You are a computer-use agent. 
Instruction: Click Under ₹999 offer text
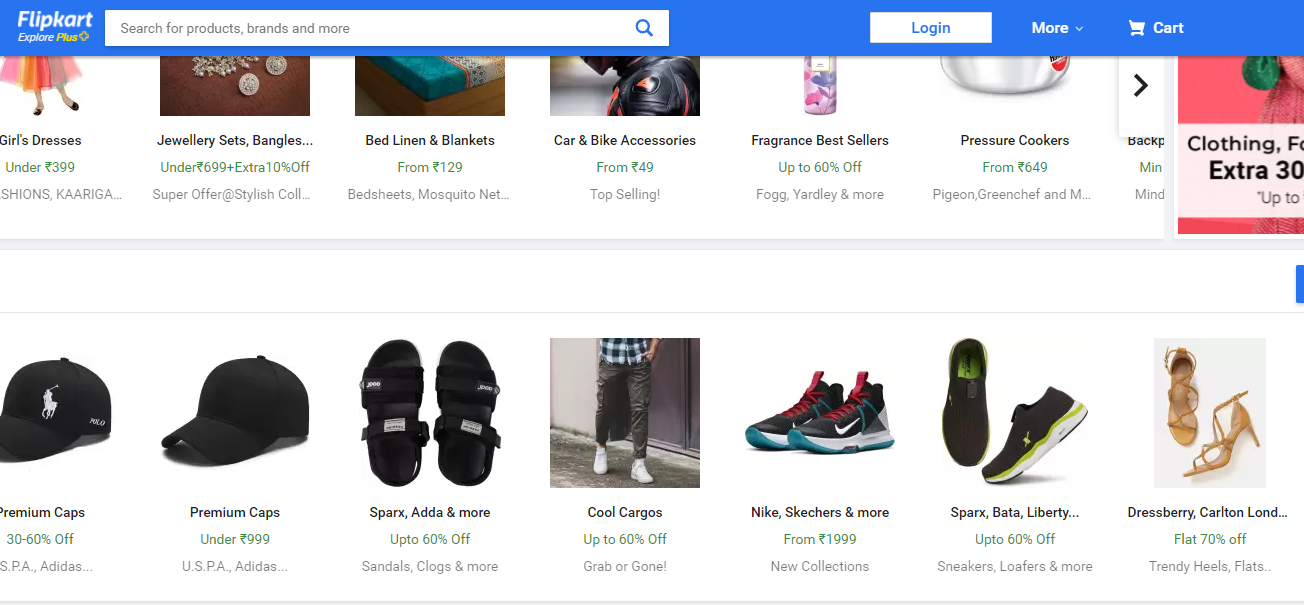click(x=235, y=539)
